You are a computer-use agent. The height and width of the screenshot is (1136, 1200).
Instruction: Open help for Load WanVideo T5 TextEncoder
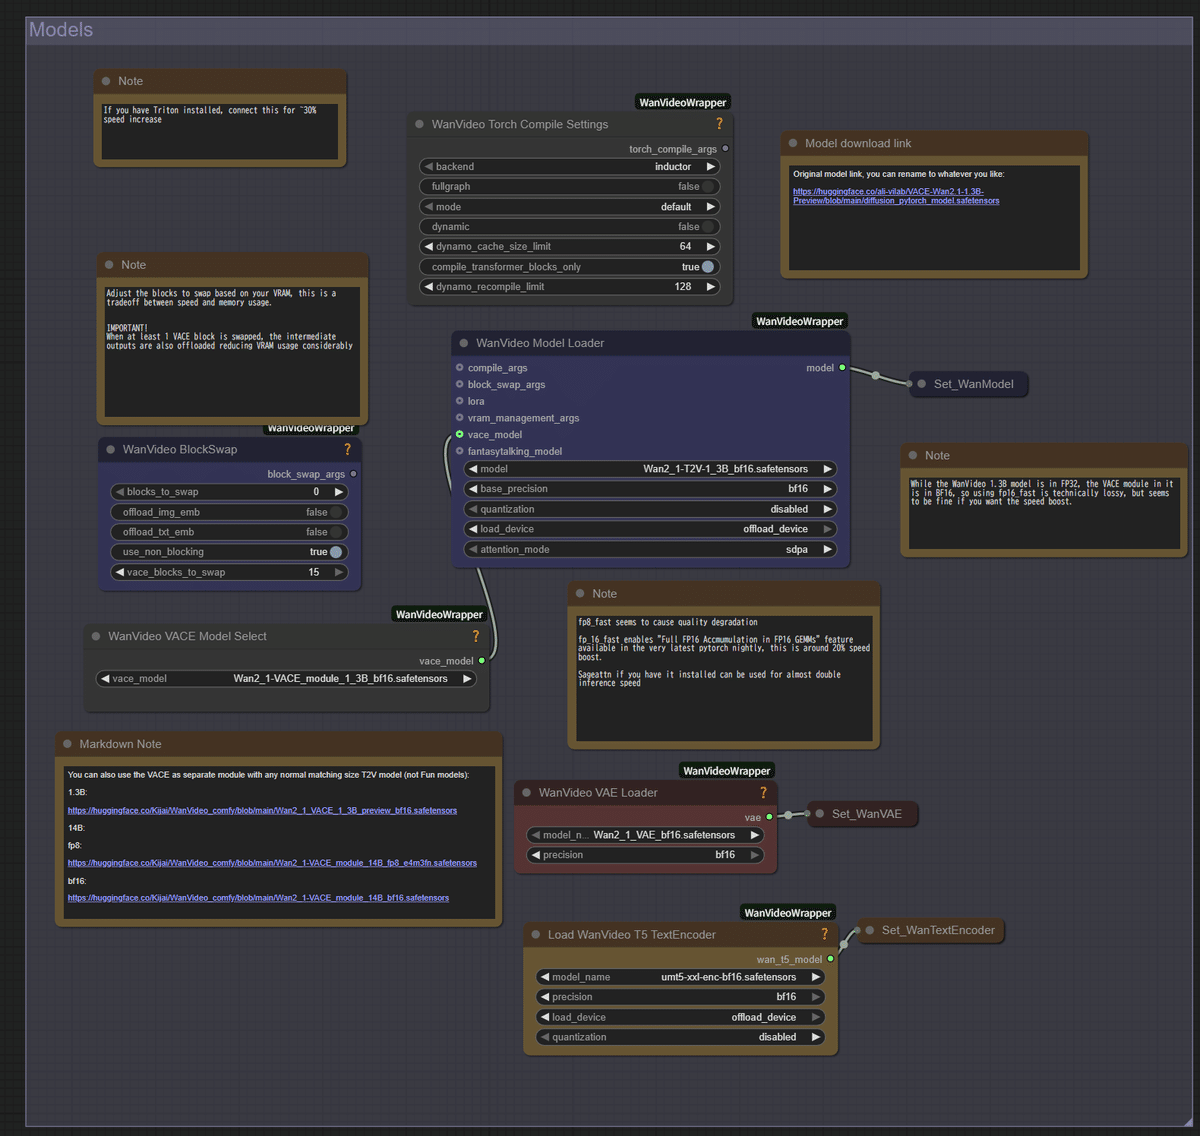point(824,934)
